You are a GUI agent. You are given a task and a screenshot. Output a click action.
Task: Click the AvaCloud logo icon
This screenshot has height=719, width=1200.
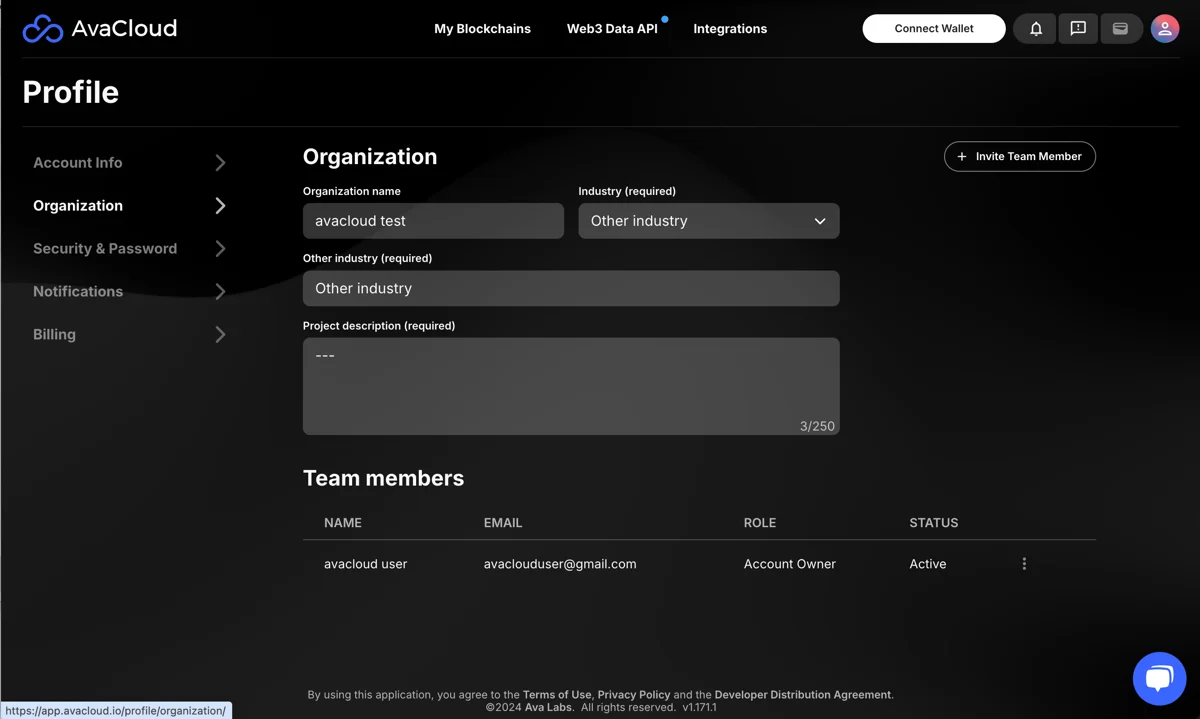click(43, 29)
